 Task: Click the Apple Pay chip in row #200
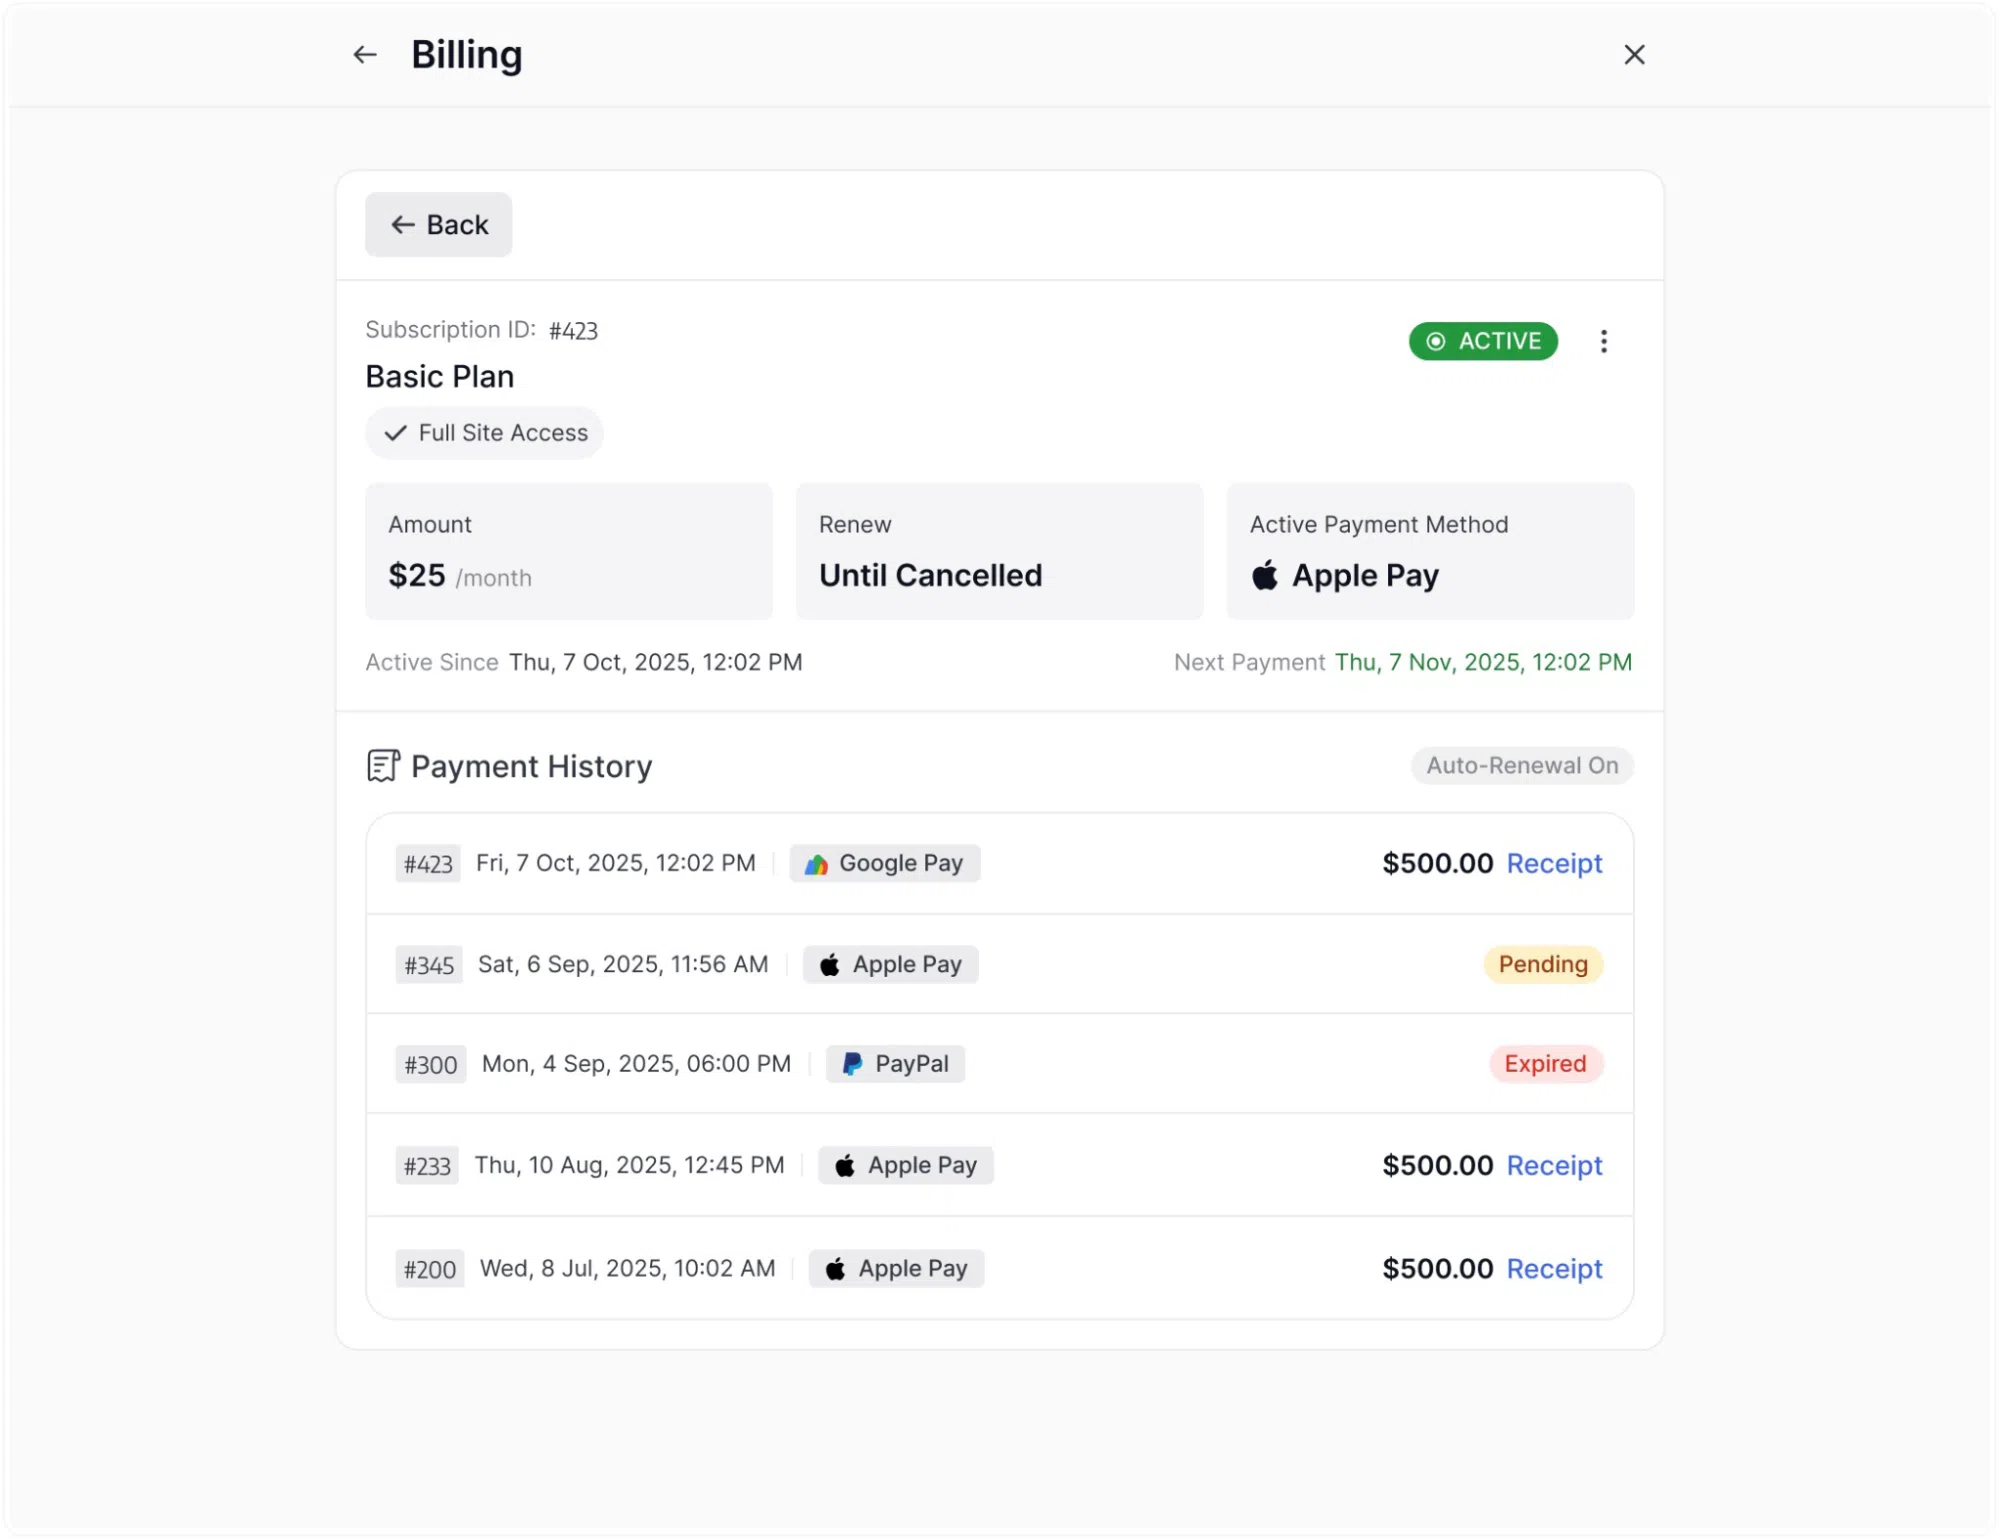point(897,1269)
